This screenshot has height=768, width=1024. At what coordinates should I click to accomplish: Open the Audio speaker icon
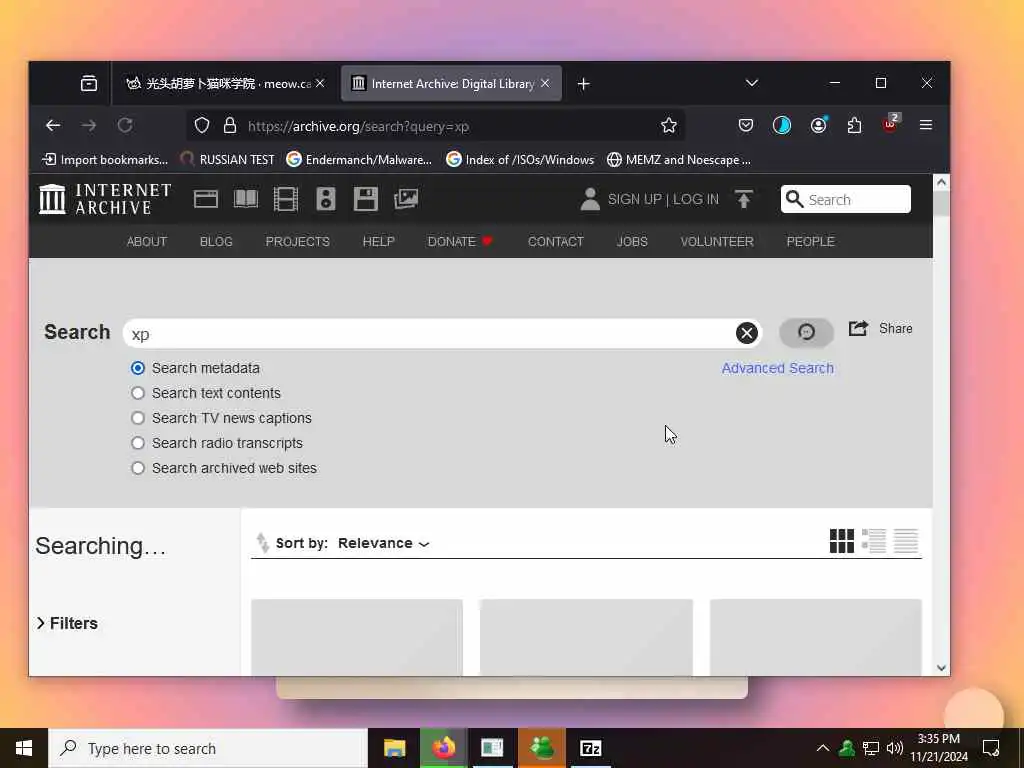click(x=326, y=199)
